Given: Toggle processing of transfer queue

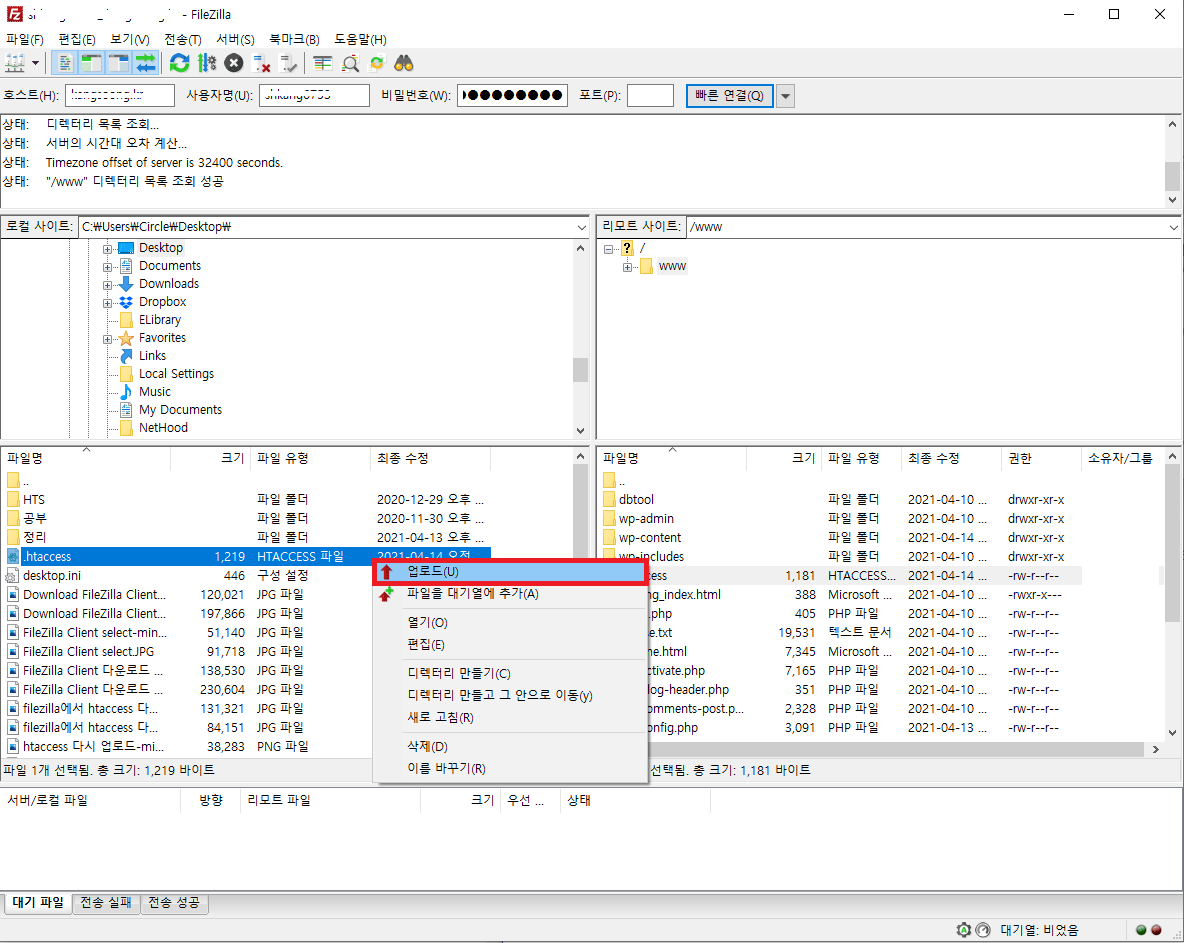Looking at the screenshot, I should tap(207, 63).
